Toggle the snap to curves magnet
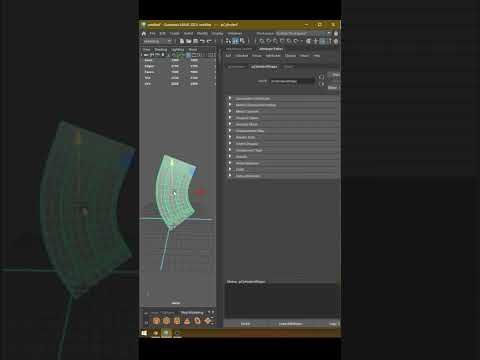Viewport: 480px width, 360px height. tap(269, 41)
